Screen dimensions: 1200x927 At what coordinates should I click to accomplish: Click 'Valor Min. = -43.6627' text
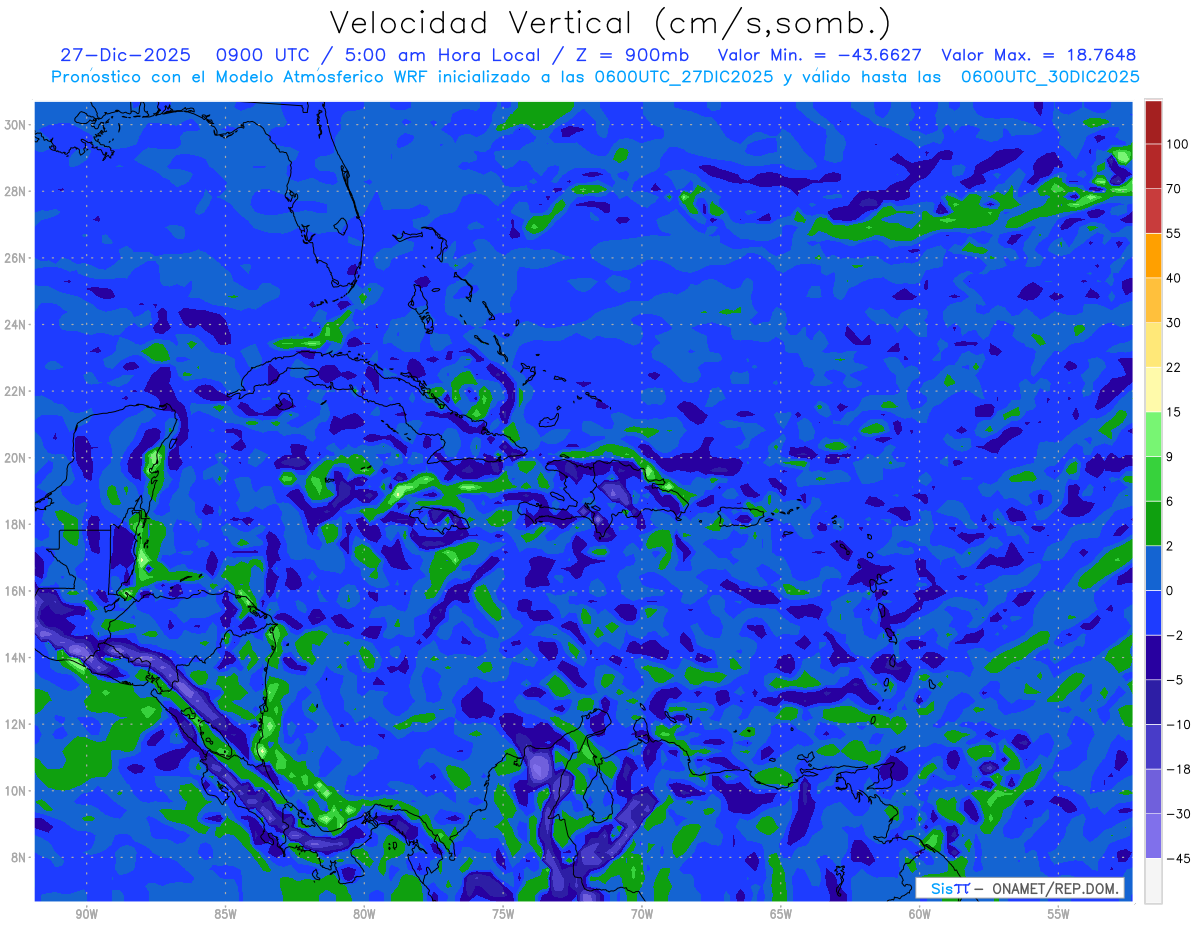(820, 55)
